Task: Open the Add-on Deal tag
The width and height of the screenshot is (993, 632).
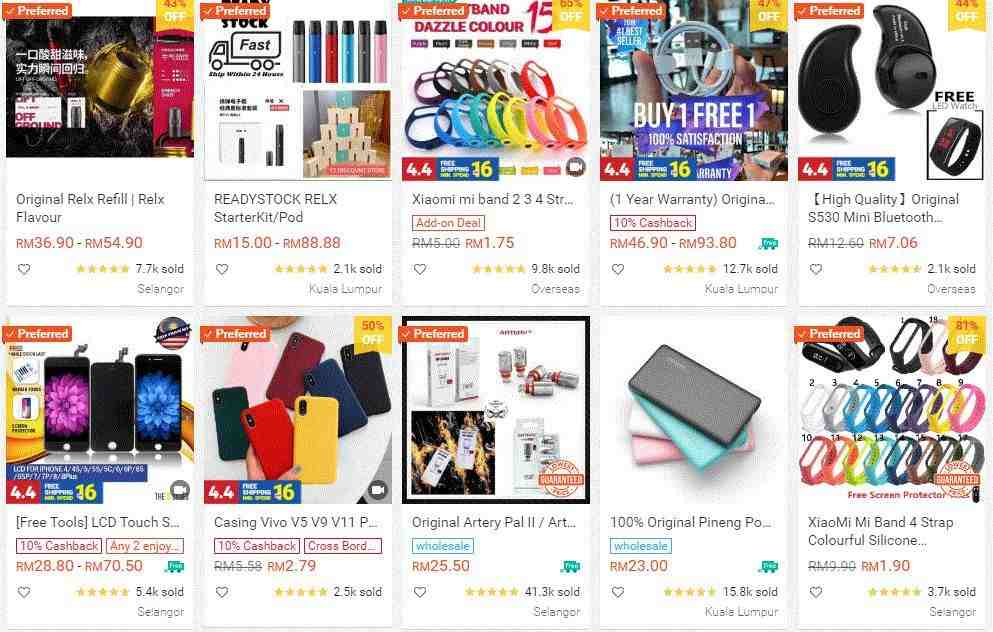Action: pos(448,223)
